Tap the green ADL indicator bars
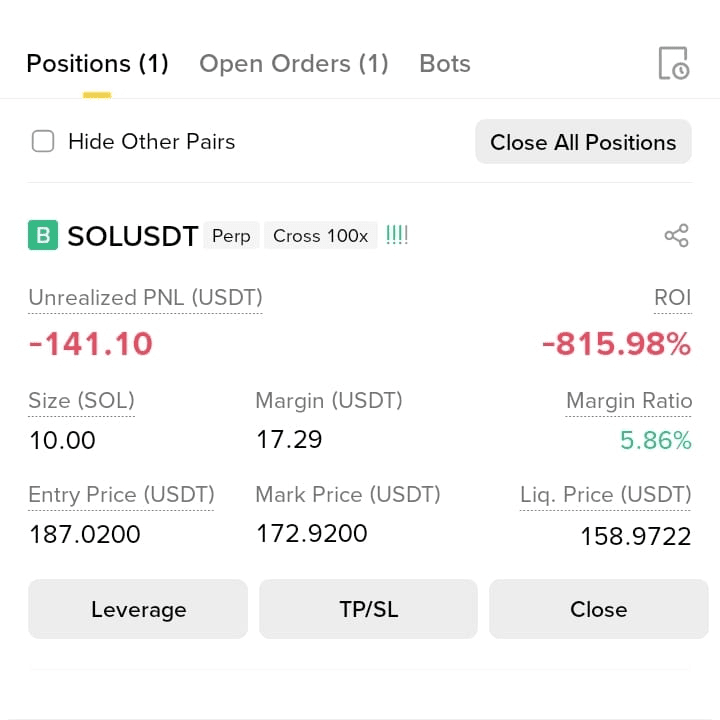720x720 pixels. pyautogui.click(x=397, y=235)
